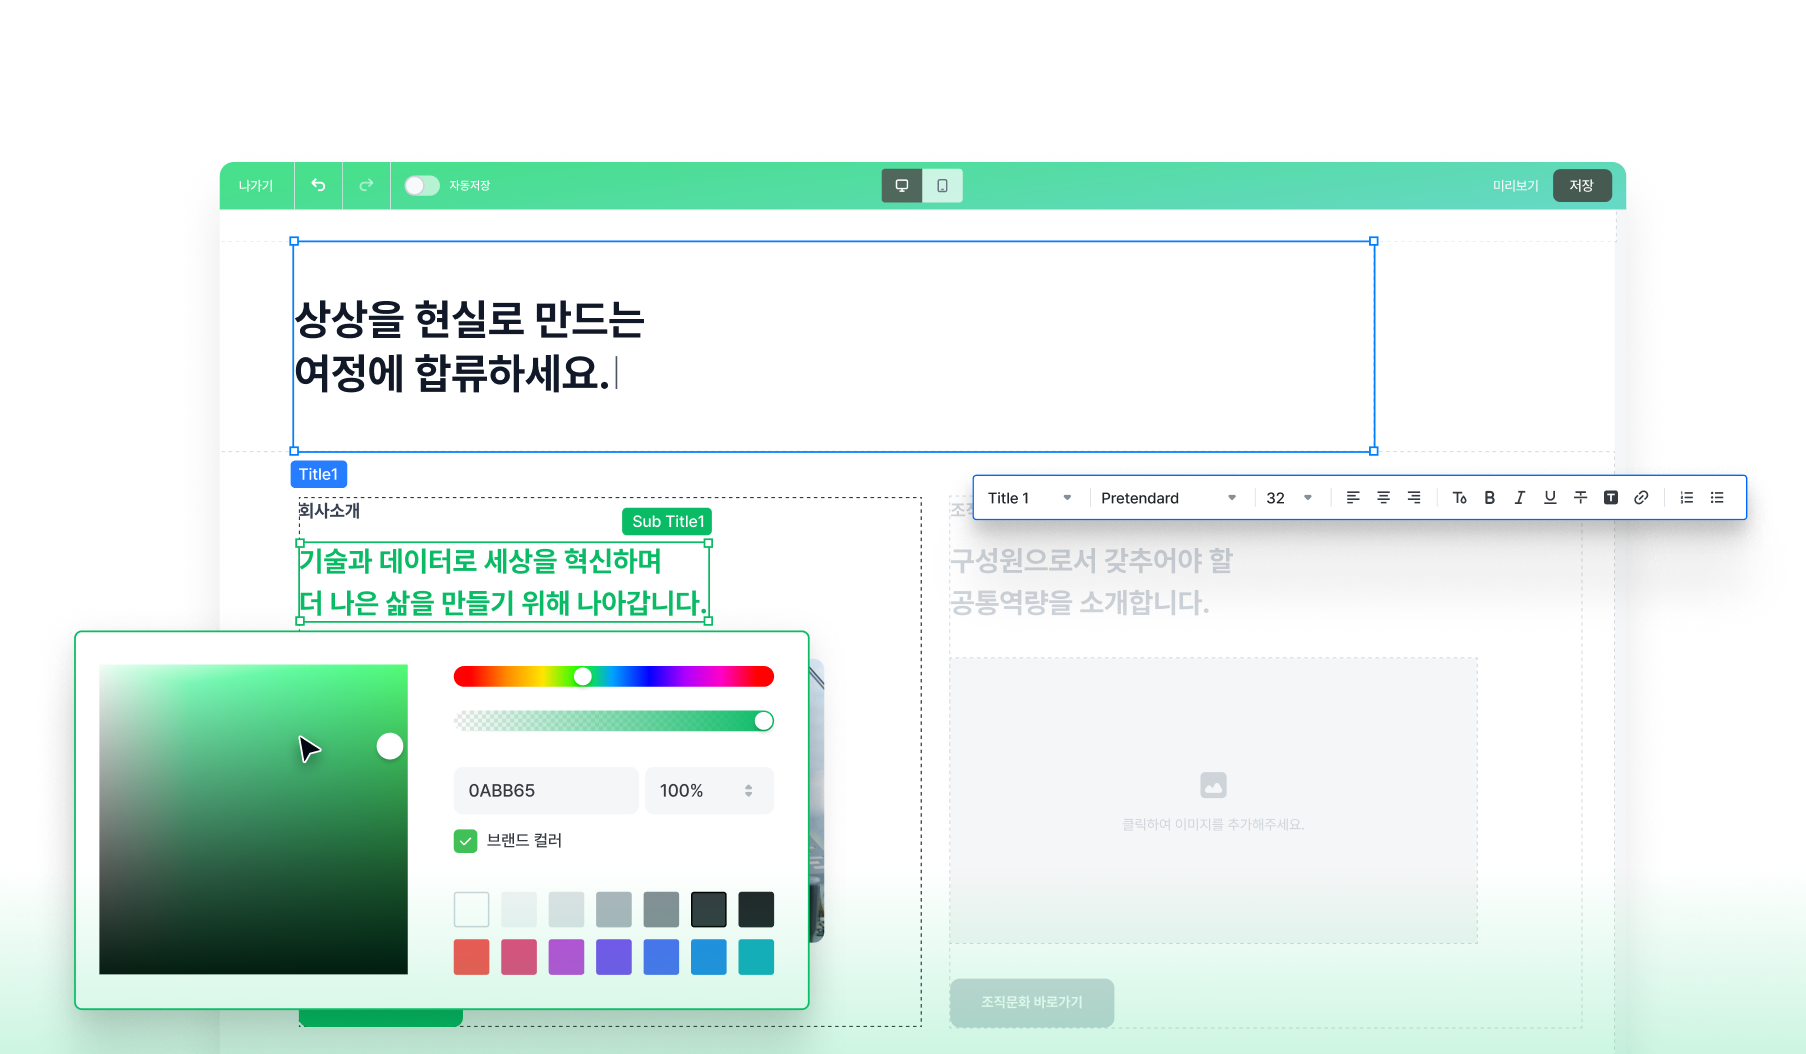Screen dimensions: 1806x1054
Task: Toggle strikethrough formatting
Action: tap(1580, 498)
